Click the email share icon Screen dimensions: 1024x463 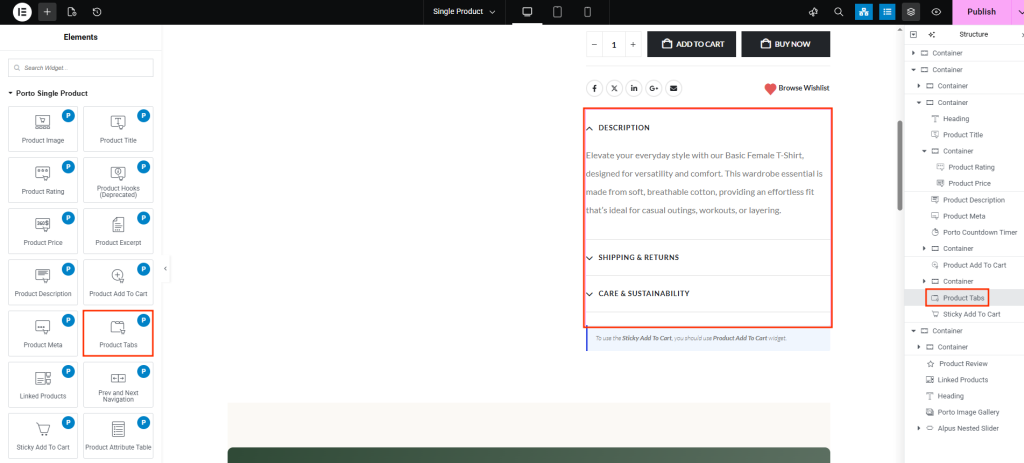click(673, 88)
